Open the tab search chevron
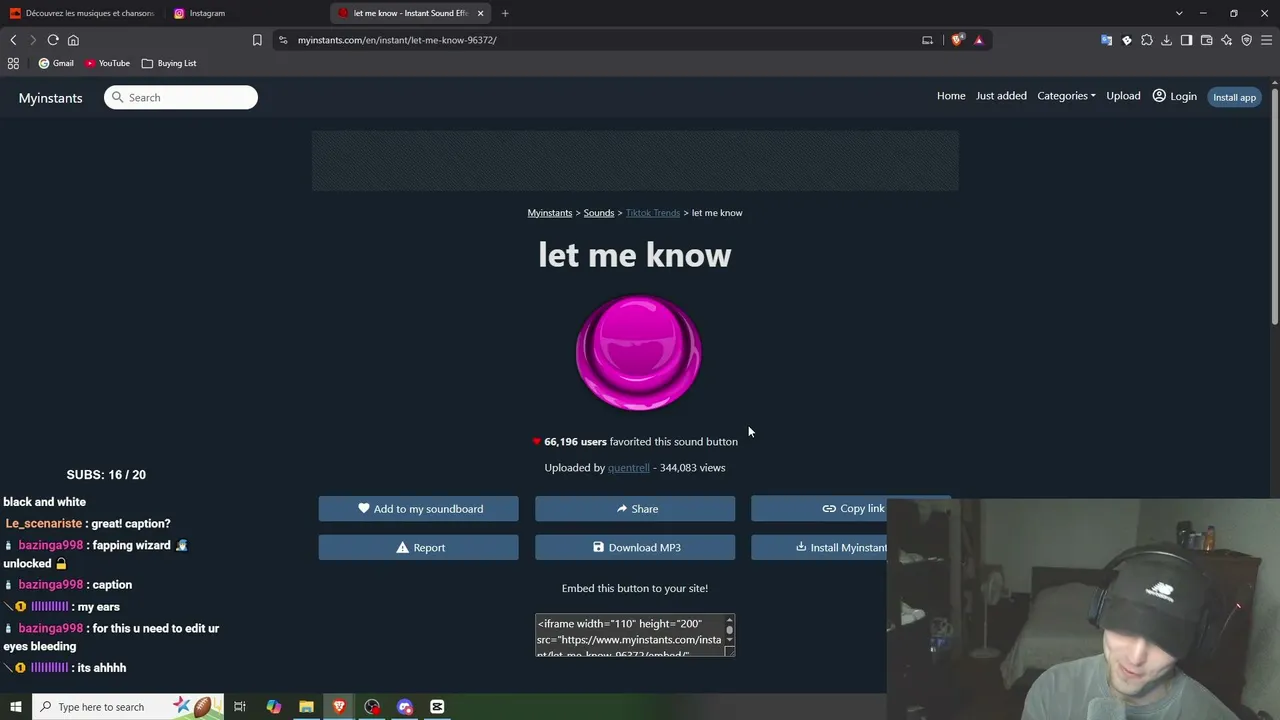The width and height of the screenshot is (1280, 720). (x=1179, y=13)
